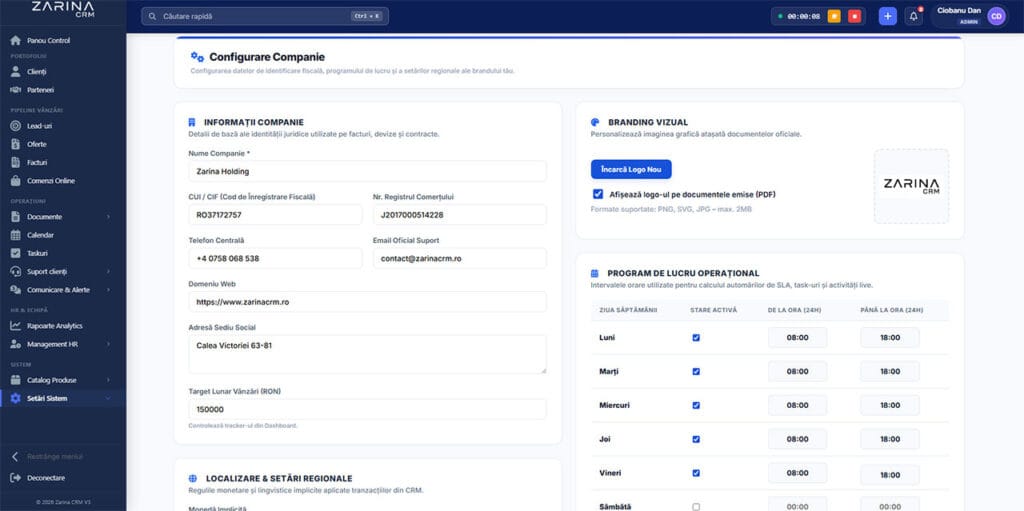Click the Setări Sistem gear icon
This screenshot has height=511, width=1024.
(16, 399)
